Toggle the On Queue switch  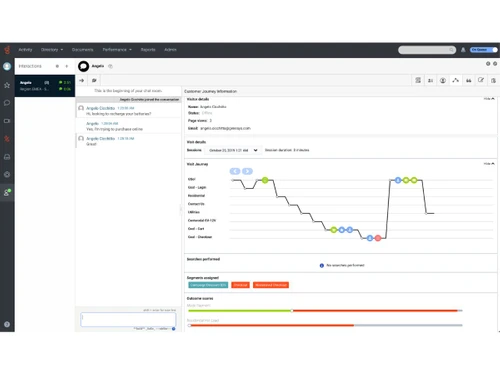(x=484, y=50)
